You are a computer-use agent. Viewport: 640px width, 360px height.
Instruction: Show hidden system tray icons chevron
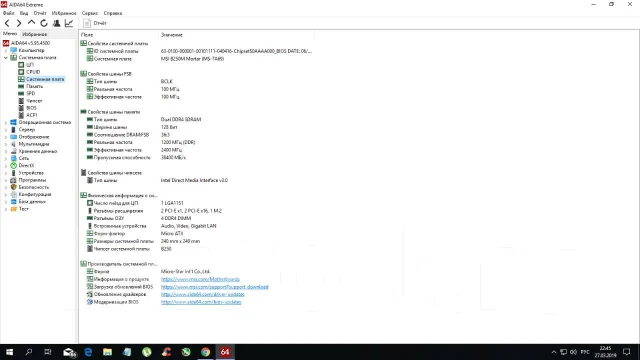(554, 352)
